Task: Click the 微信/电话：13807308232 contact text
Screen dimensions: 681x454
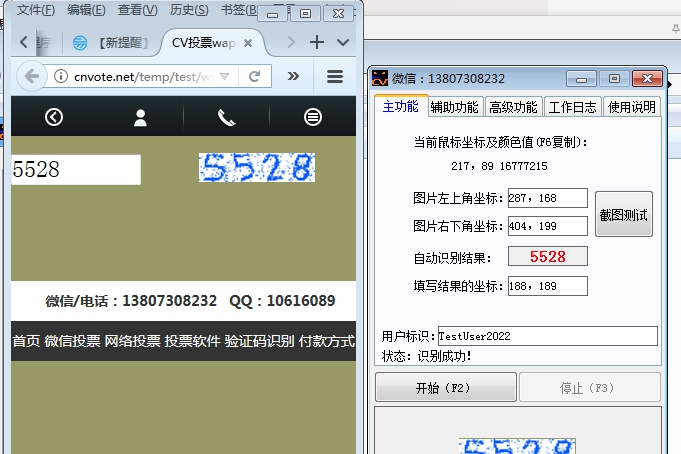Action: coord(131,301)
